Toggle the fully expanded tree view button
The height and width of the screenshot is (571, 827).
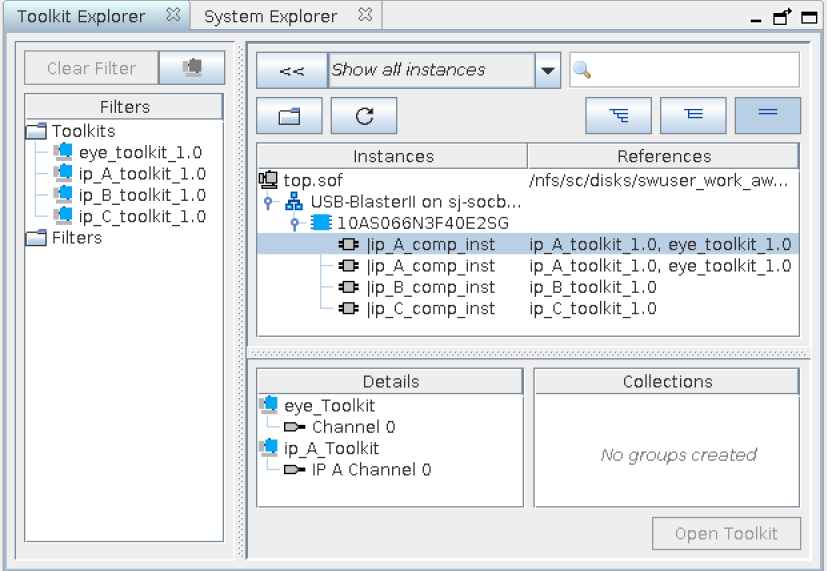[618, 116]
